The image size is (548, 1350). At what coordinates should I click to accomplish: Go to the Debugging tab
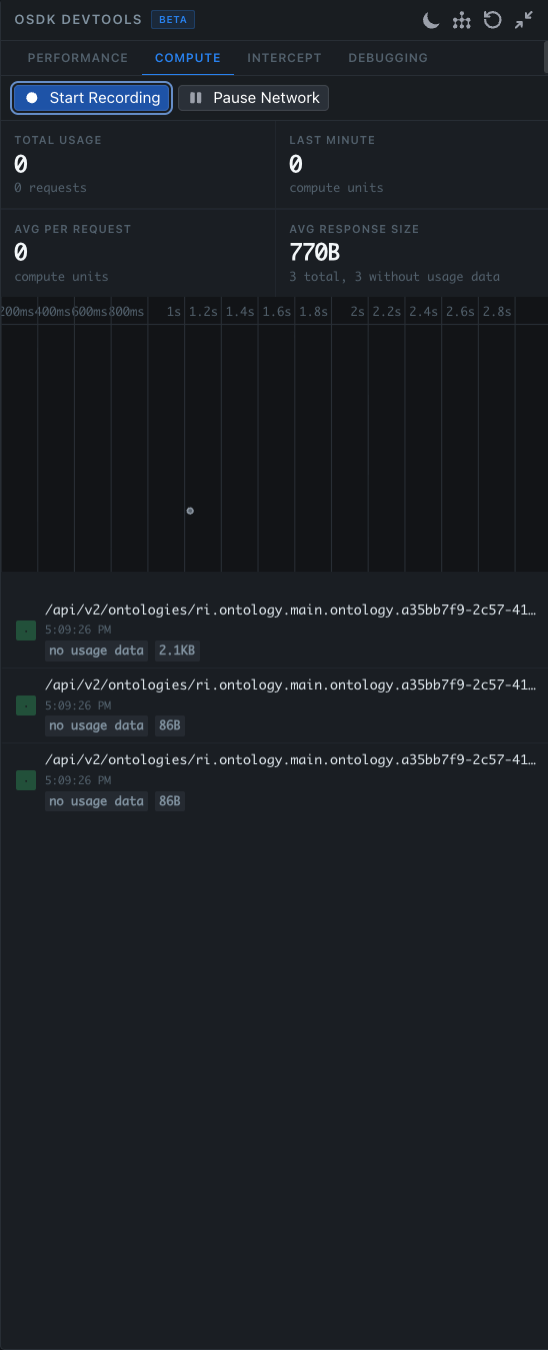tap(388, 58)
